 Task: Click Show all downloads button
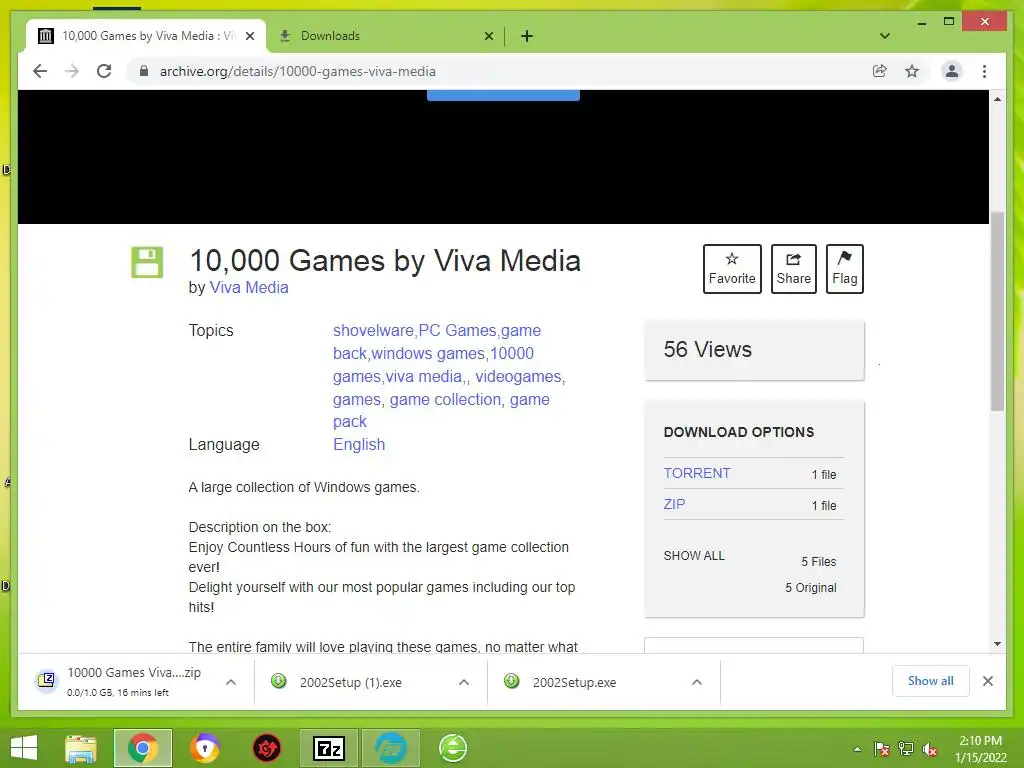click(931, 681)
